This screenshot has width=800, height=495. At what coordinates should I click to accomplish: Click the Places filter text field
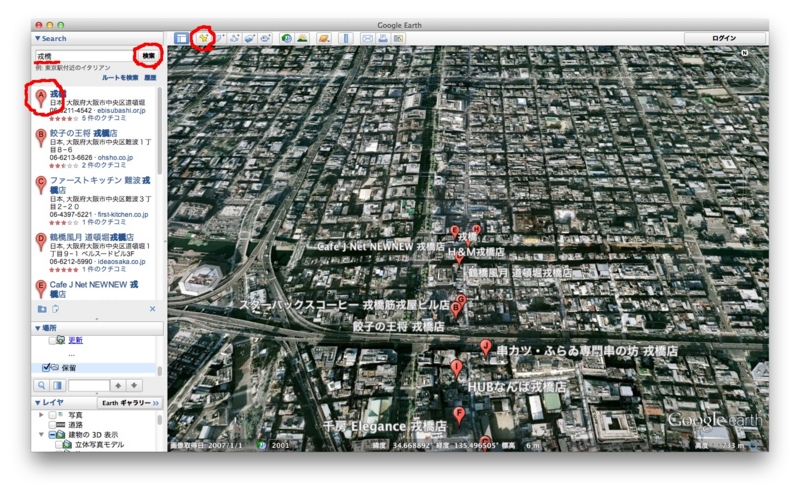pyautogui.click(x=89, y=386)
